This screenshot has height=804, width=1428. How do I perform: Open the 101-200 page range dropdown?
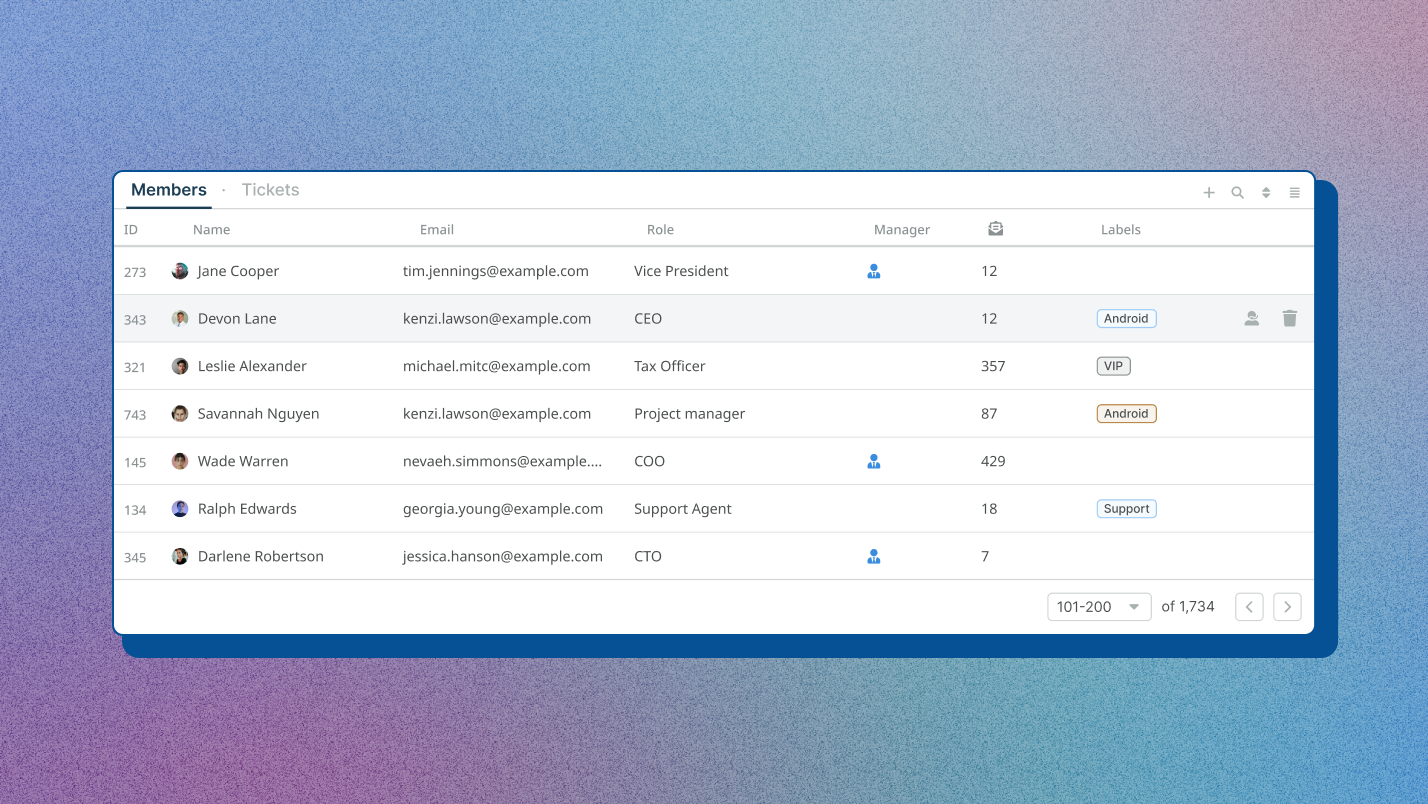1098,606
